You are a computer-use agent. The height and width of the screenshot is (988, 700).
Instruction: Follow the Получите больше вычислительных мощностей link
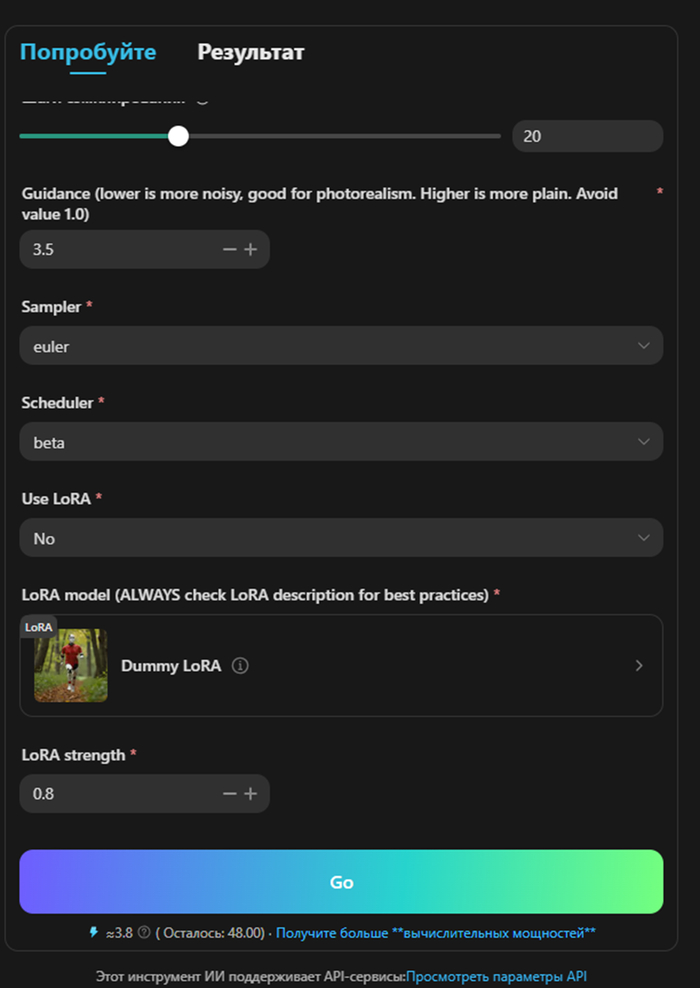point(435,933)
